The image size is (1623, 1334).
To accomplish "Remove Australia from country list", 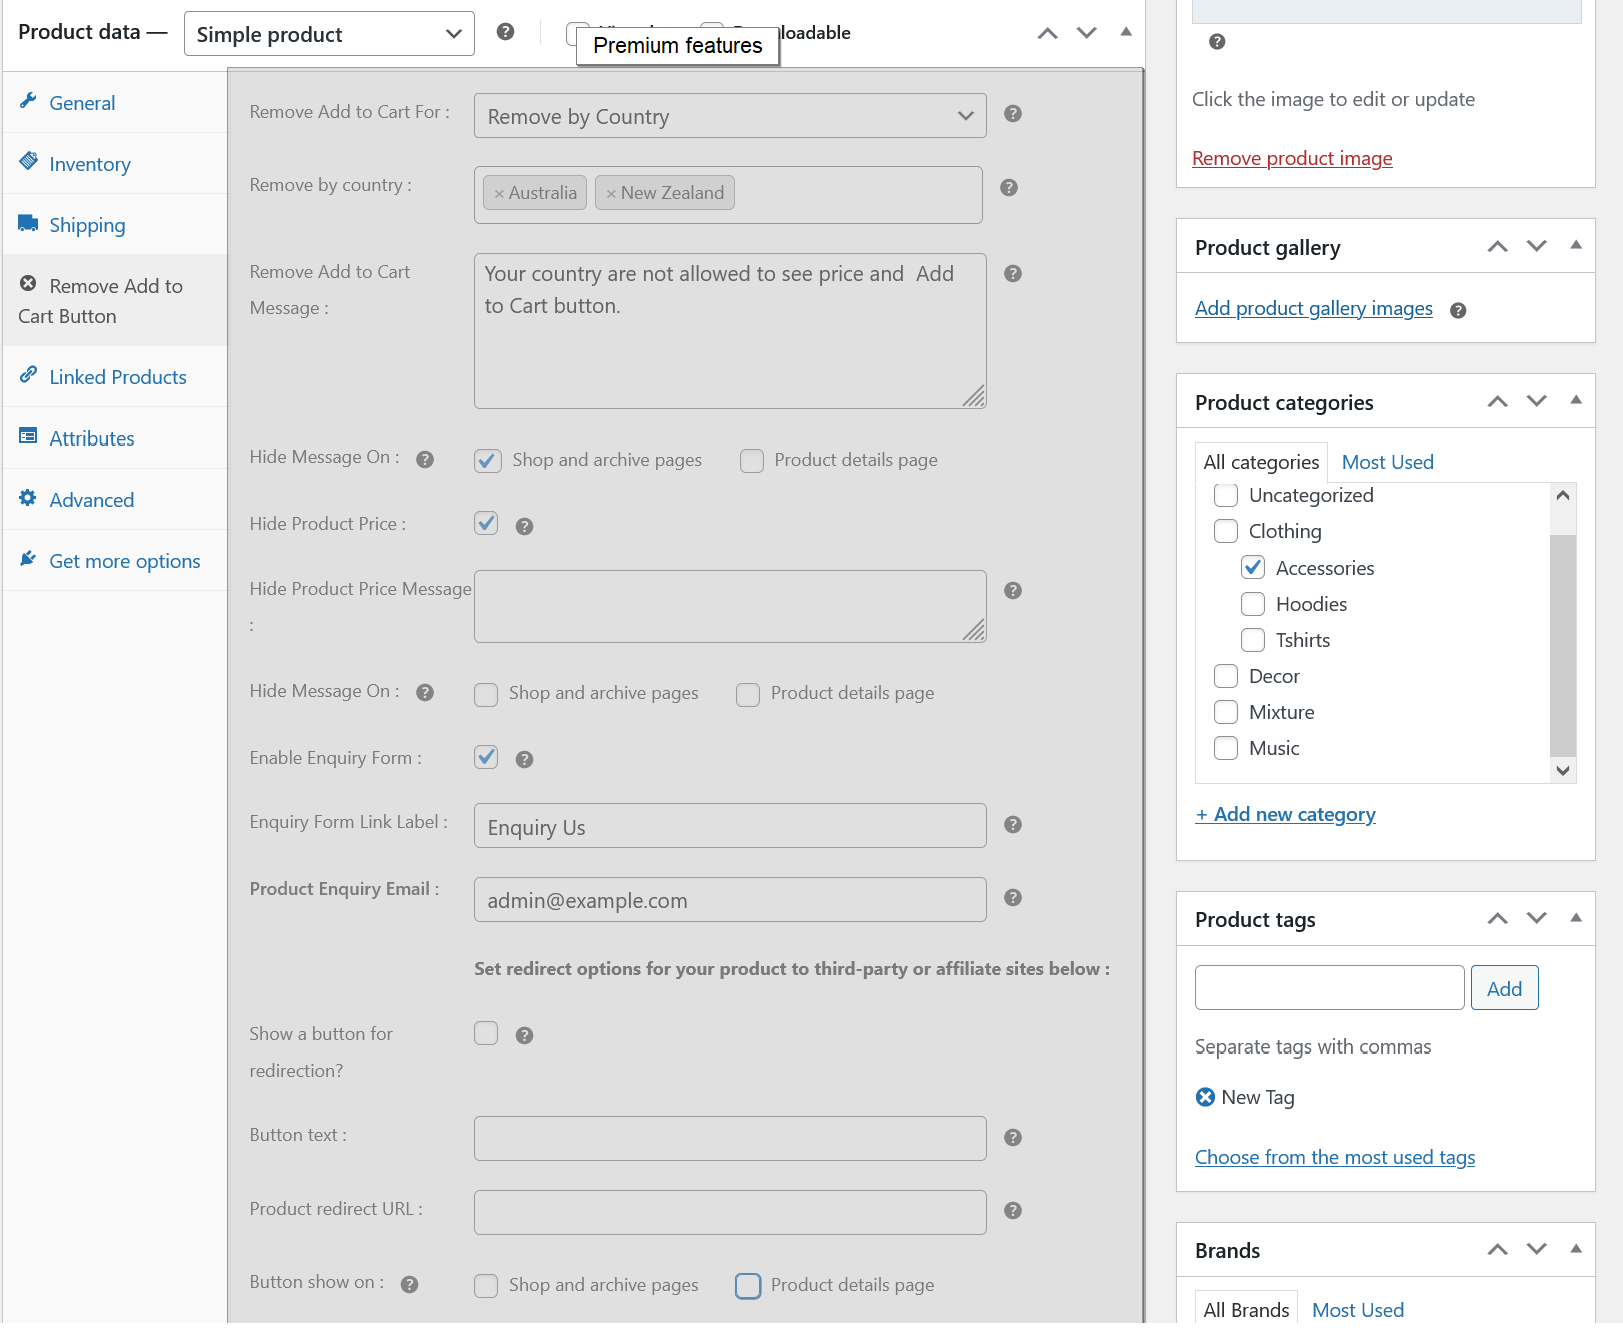I will pyautogui.click(x=499, y=194).
